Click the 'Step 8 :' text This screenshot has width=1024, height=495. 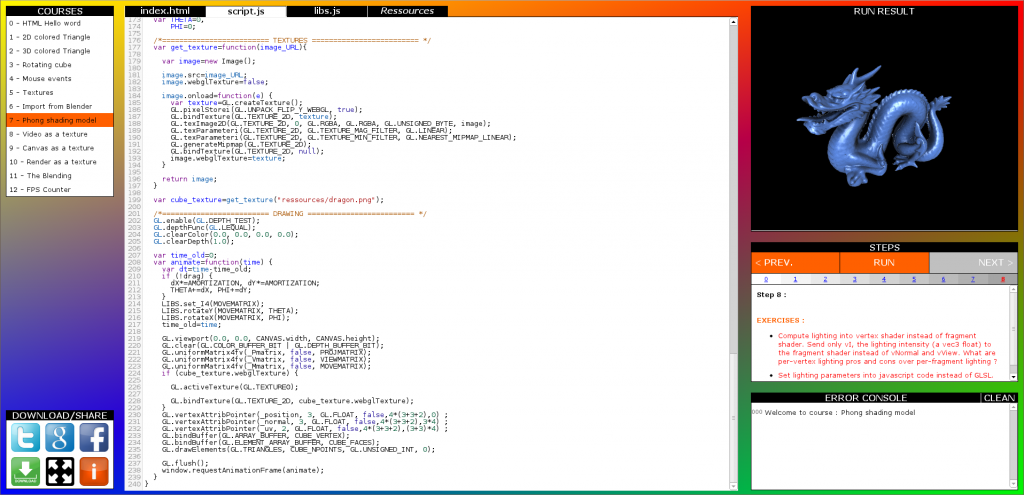(771, 295)
